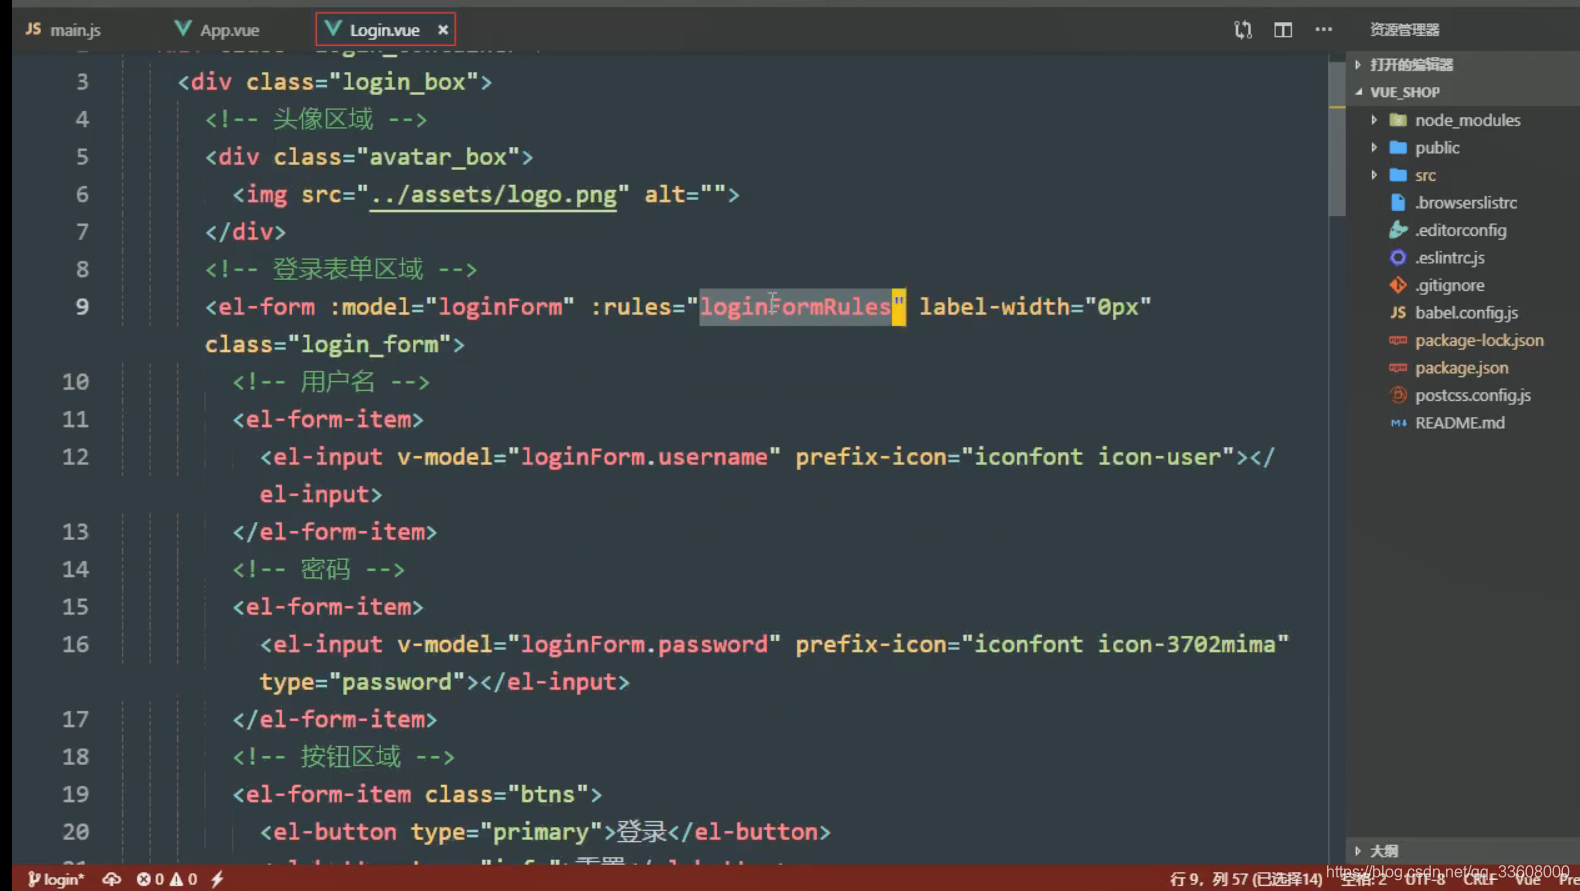Click the .editorconfig file icon

1398,230
